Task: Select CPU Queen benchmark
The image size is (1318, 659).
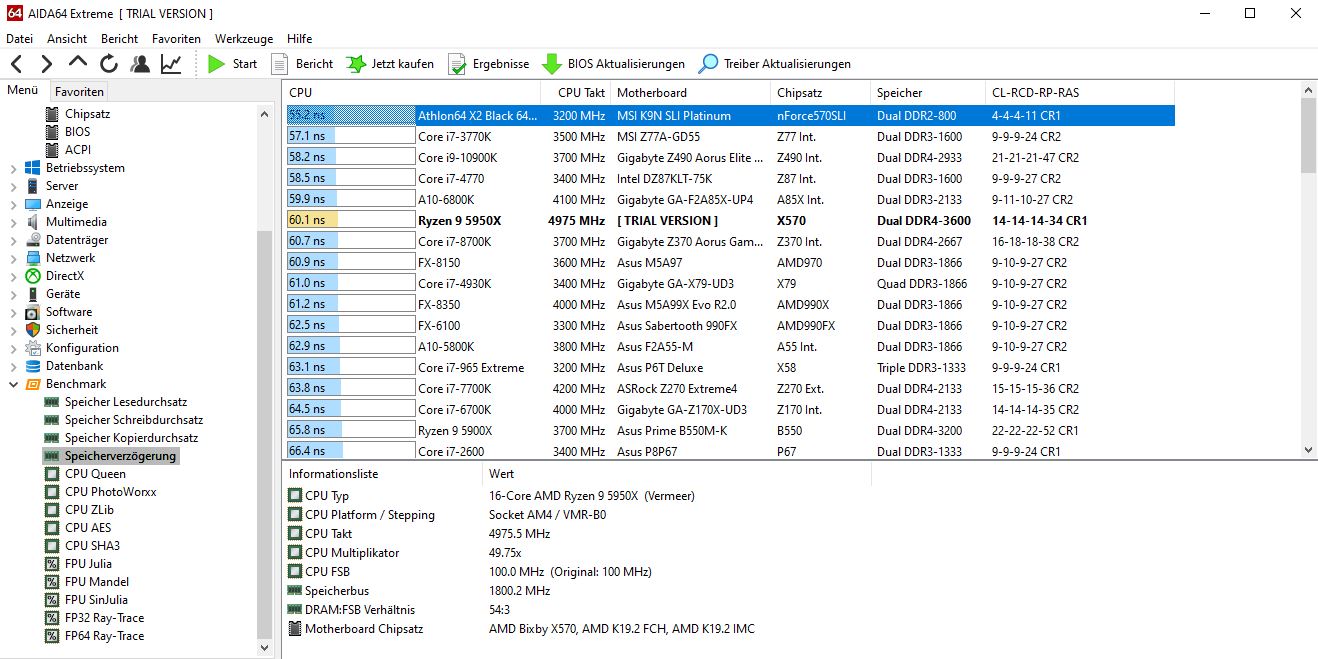Action: 95,474
